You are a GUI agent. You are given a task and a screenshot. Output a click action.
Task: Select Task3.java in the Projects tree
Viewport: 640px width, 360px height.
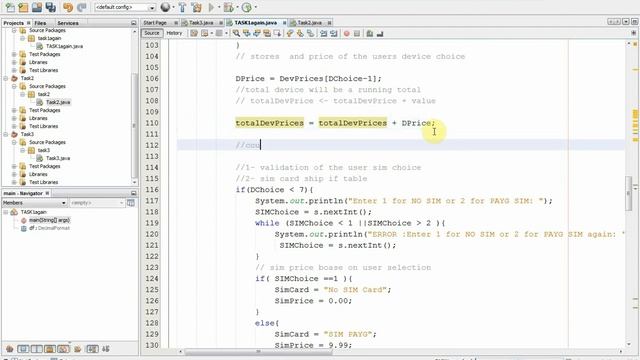coord(58,158)
